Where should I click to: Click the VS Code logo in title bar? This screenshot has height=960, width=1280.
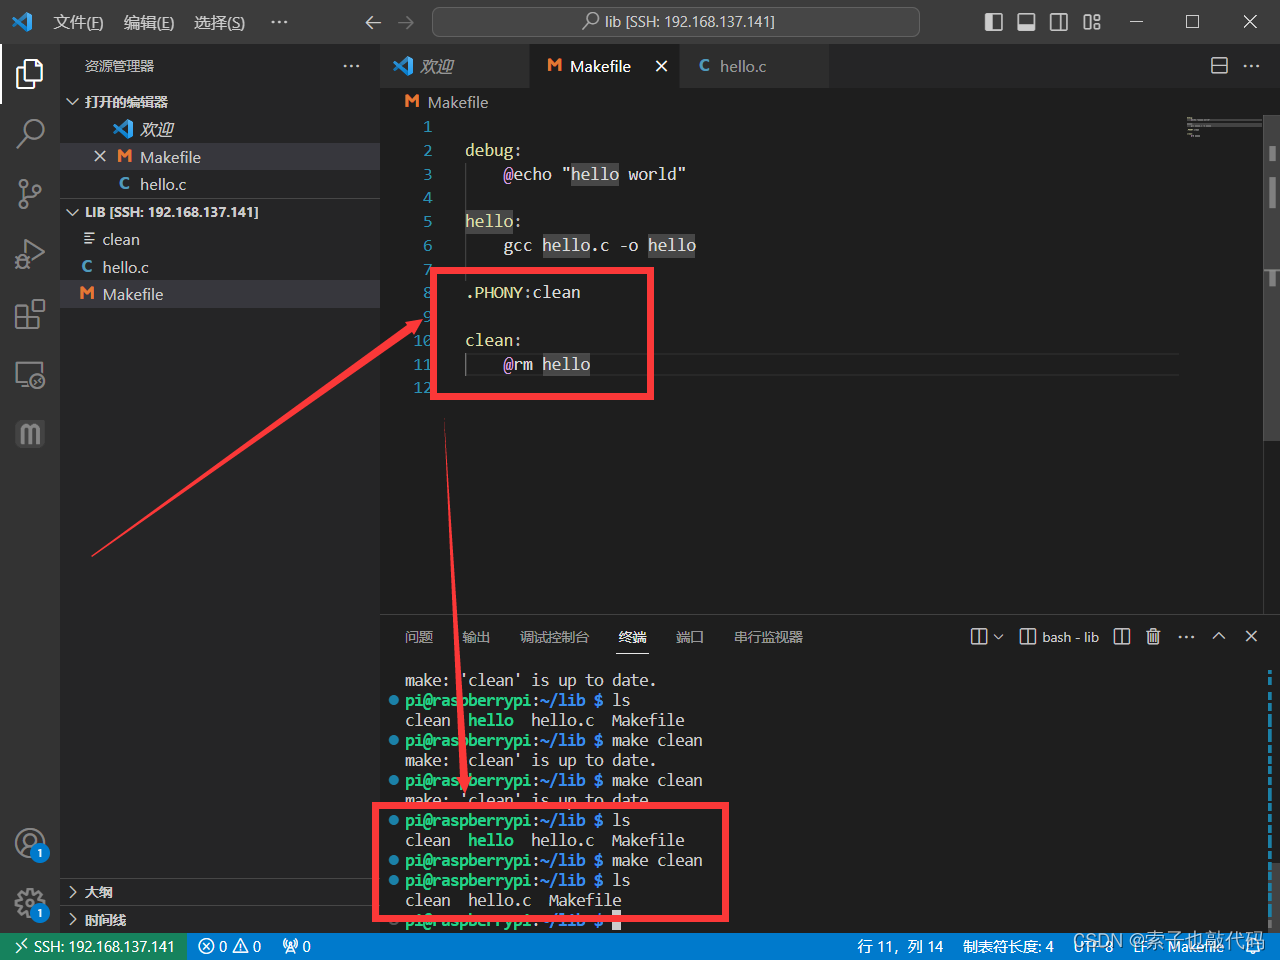[x=22, y=22]
